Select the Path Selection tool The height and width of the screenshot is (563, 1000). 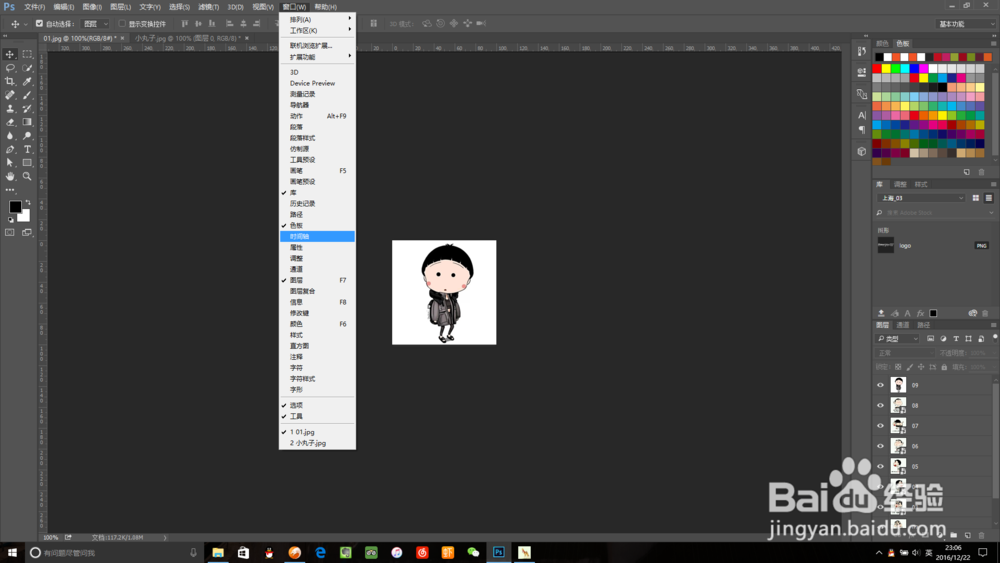(10, 163)
